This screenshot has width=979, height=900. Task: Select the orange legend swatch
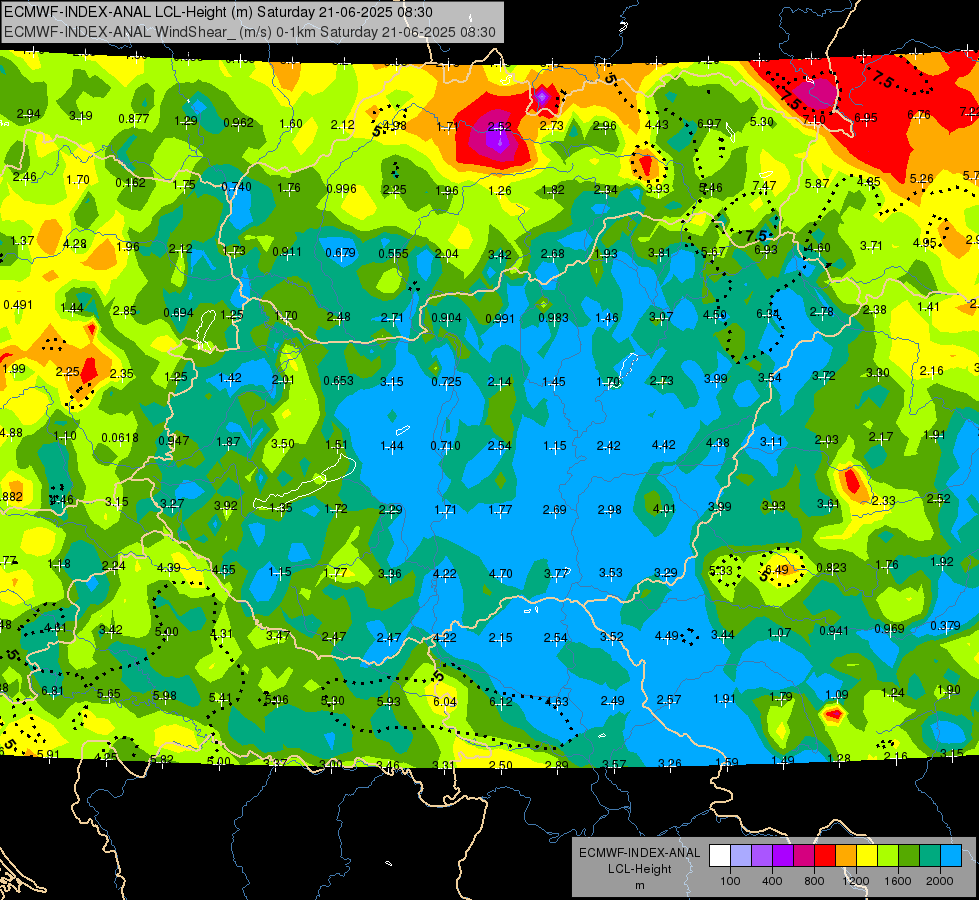tap(846, 856)
